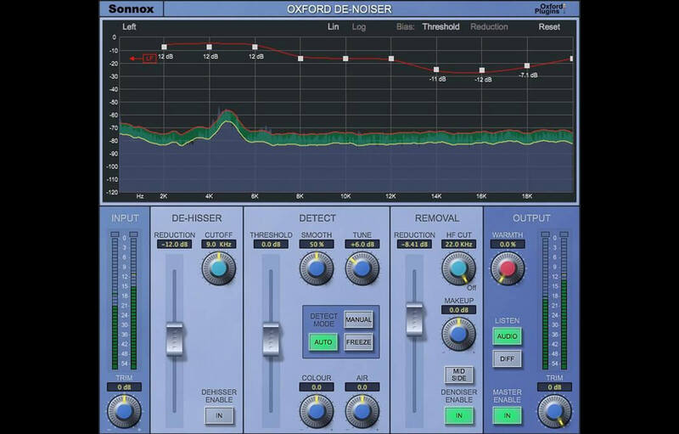
Task: Listen to the Audio output
Action: pos(507,336)
